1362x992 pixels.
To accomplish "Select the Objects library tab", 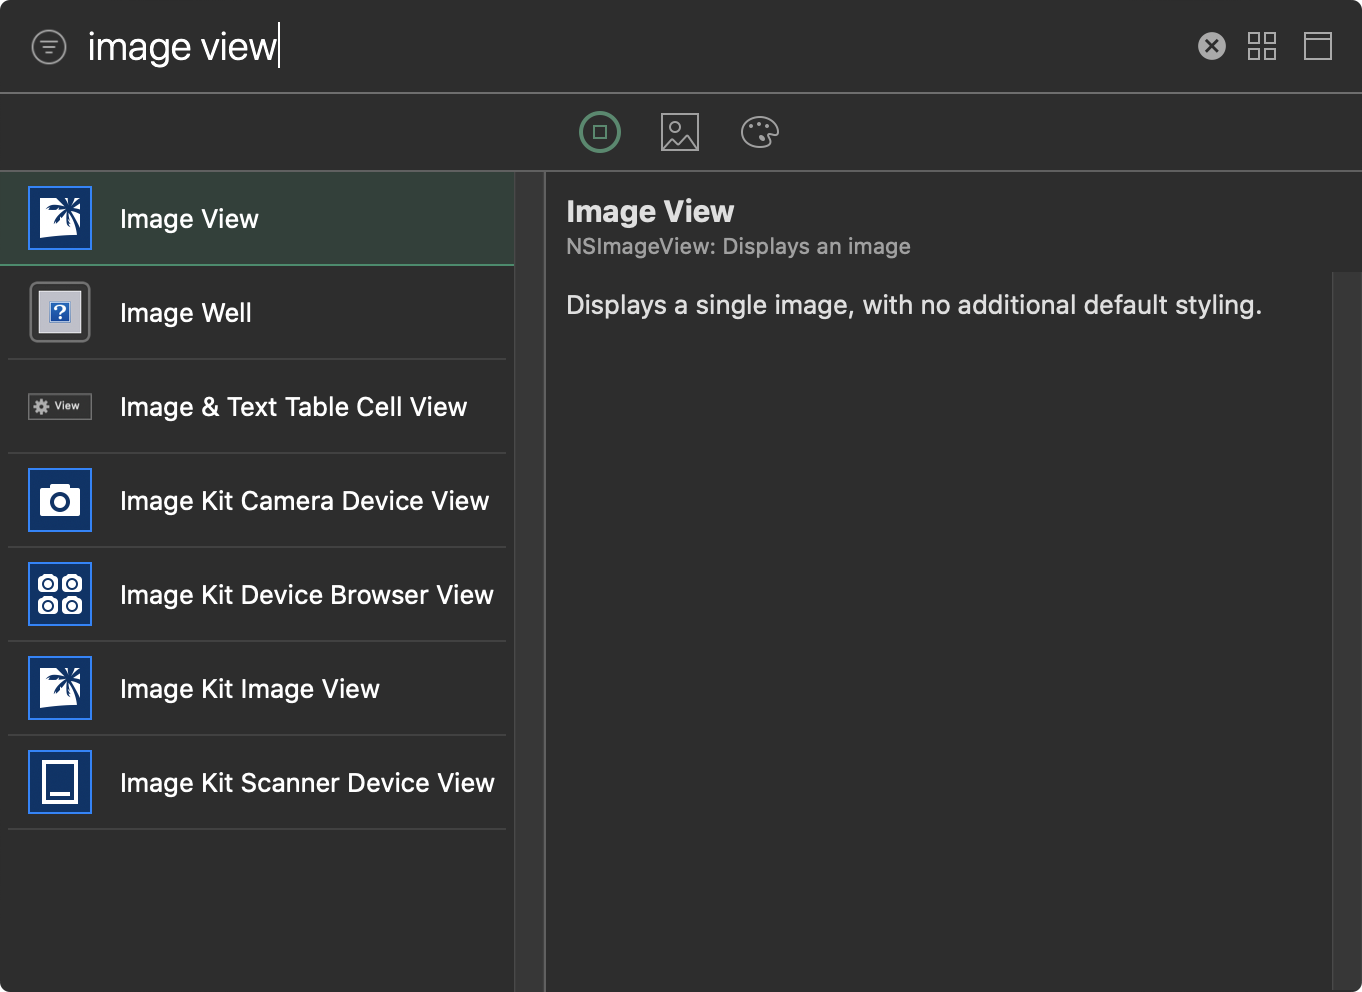I will click(x=600, y=132).
